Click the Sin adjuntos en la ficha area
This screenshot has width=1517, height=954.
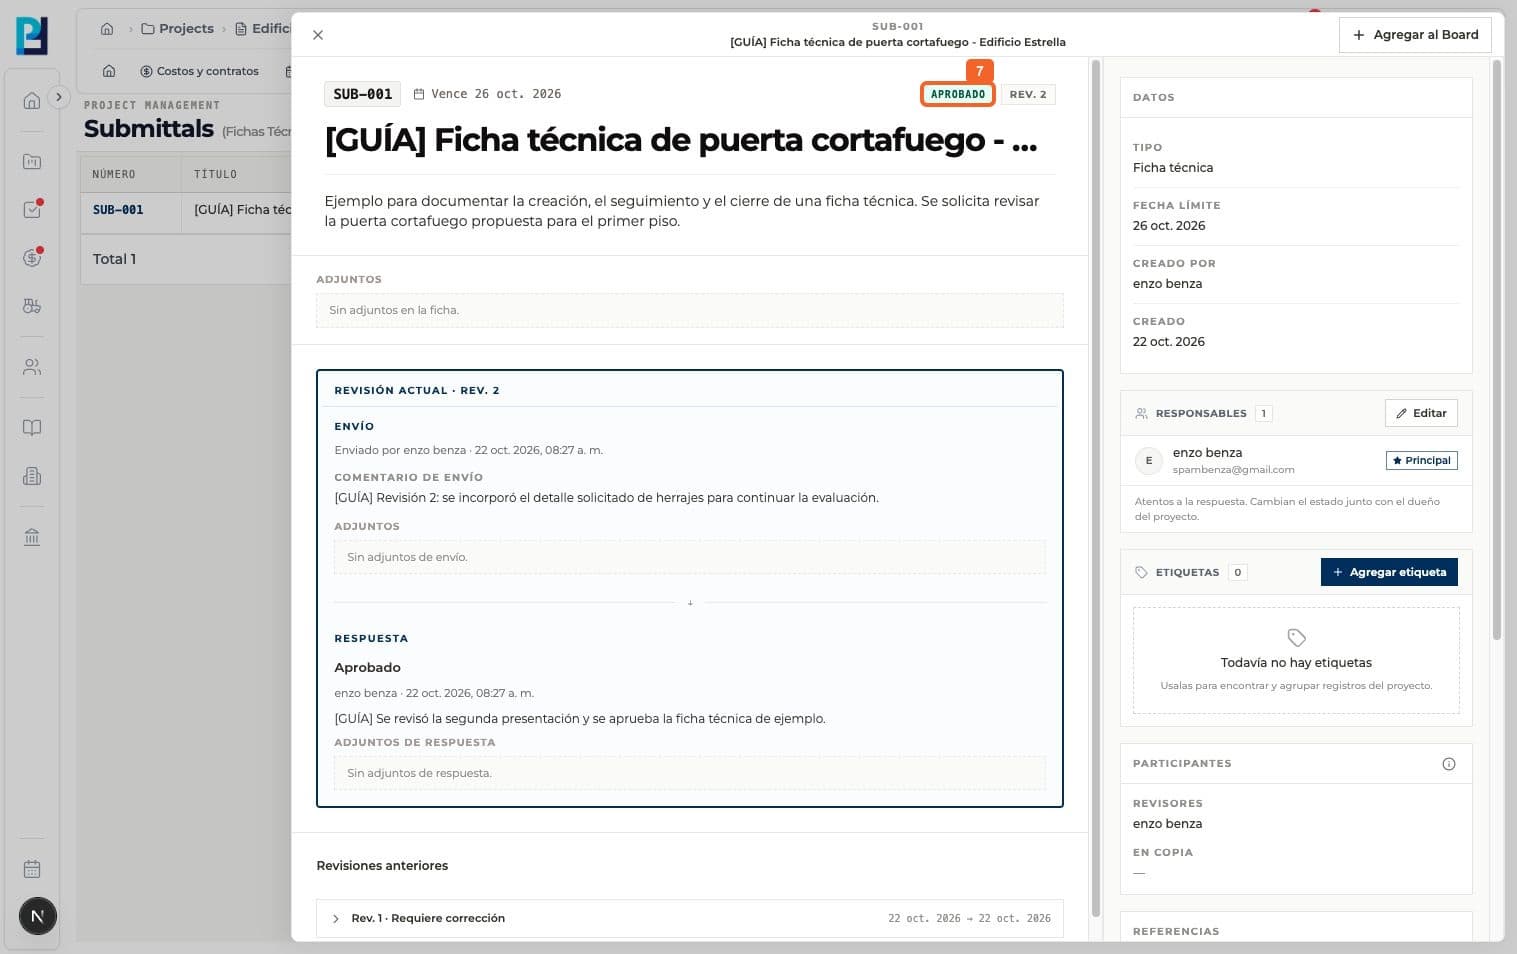click(x=689, y=310)
